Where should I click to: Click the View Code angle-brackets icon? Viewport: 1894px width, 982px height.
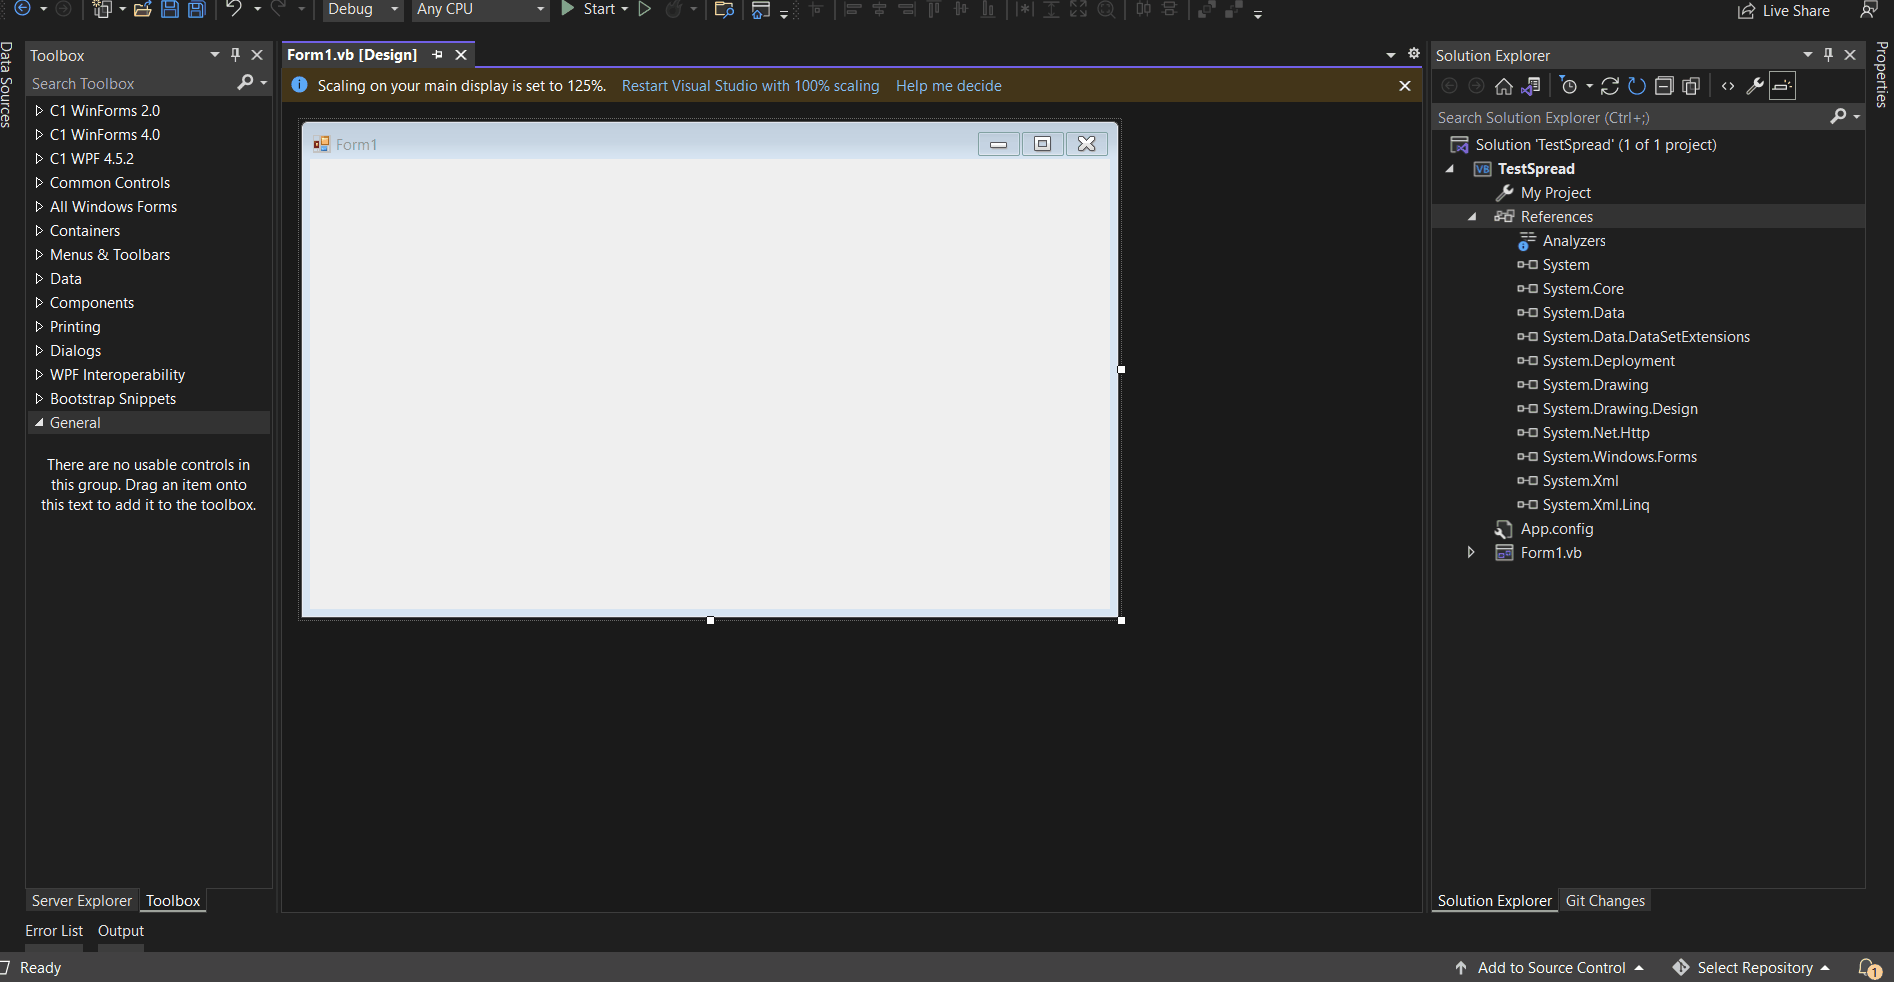tap(1728, 86)
